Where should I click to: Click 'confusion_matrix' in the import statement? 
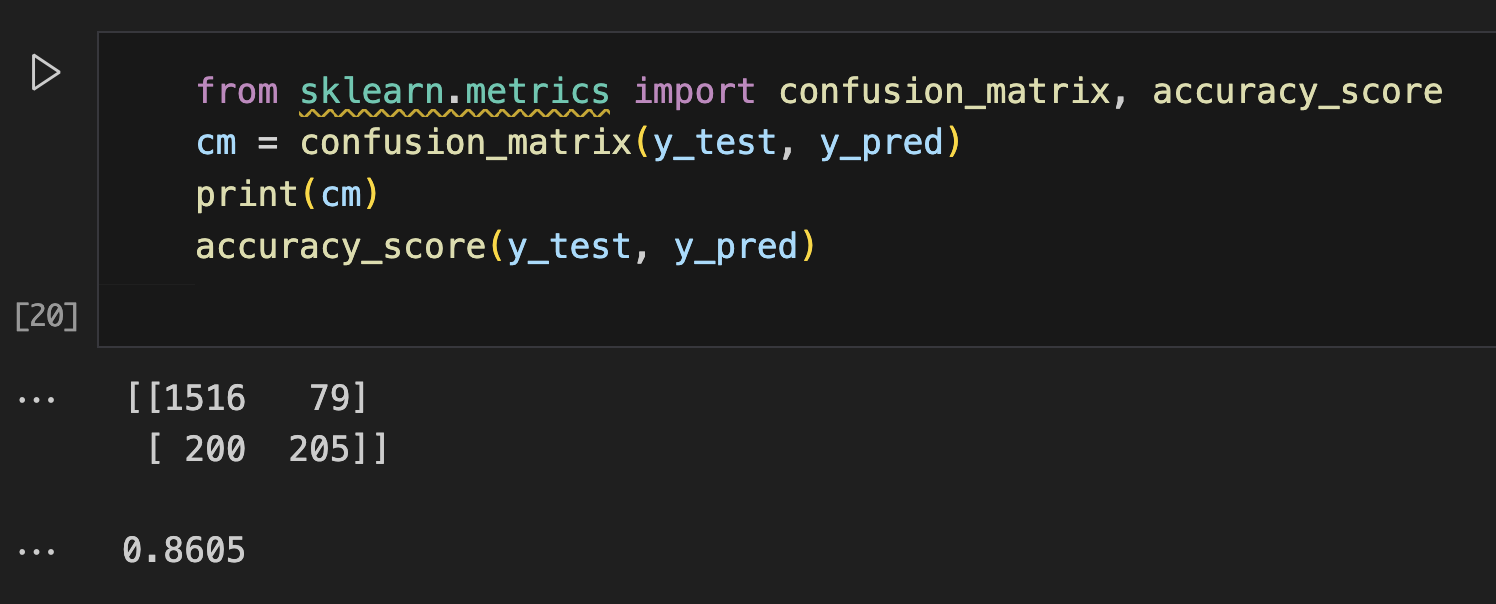944,92
